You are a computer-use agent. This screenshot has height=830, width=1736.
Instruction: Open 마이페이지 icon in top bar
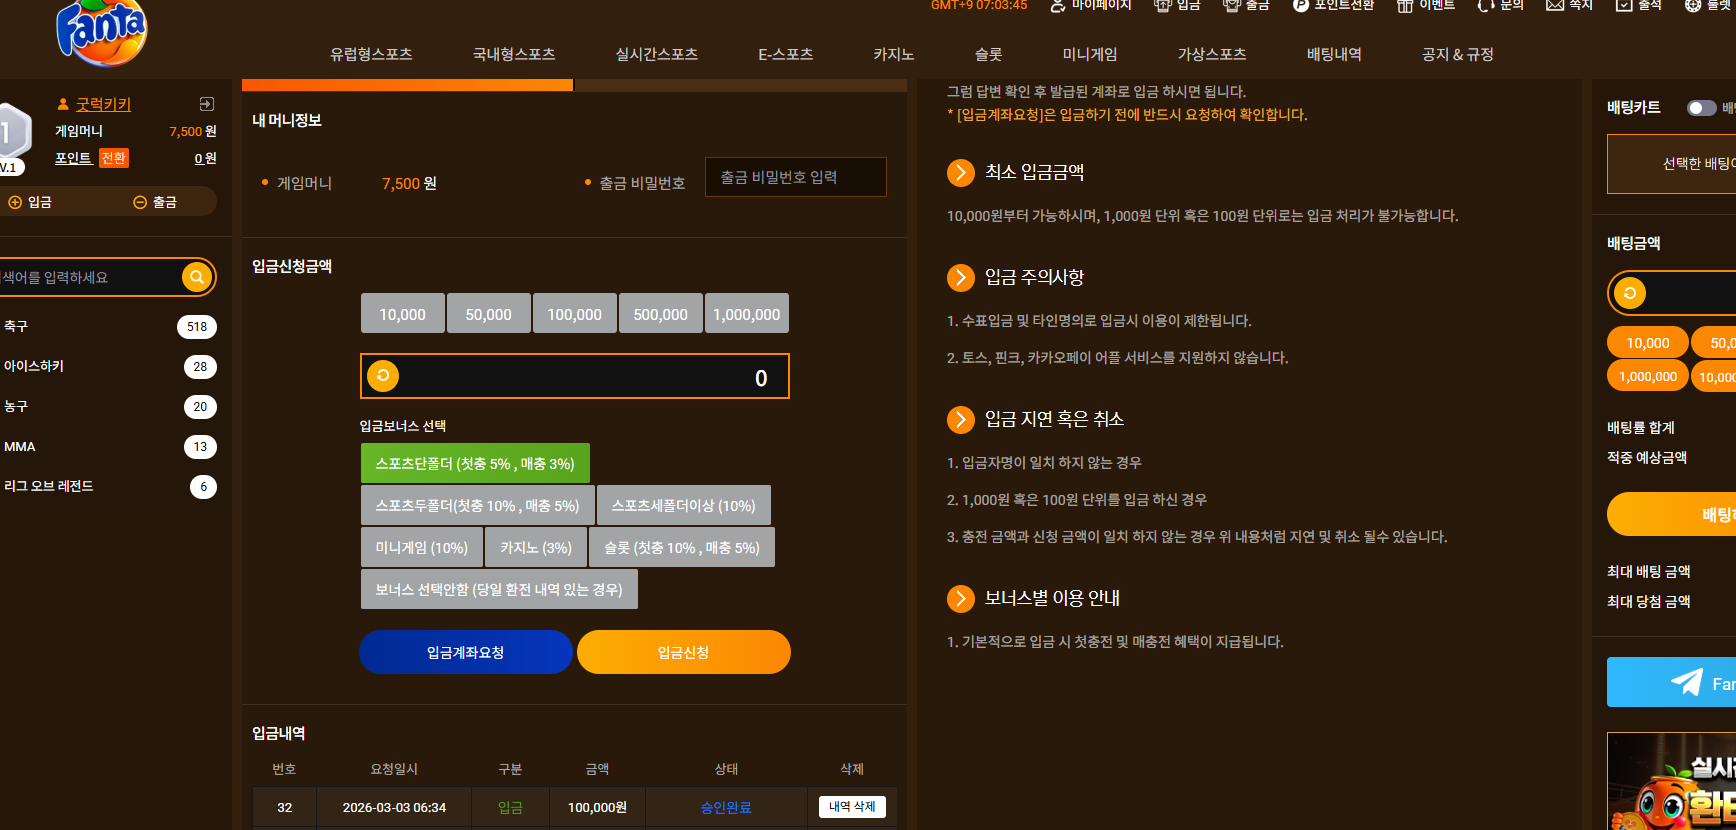(1058, 6)
